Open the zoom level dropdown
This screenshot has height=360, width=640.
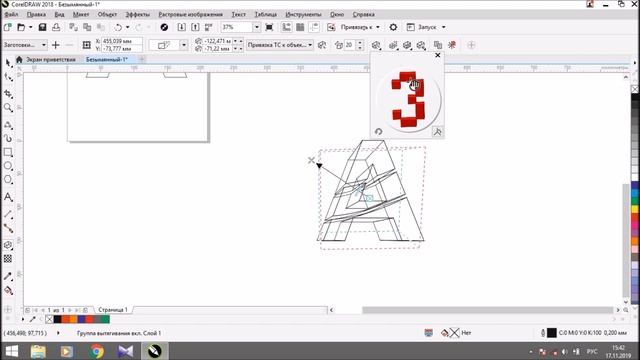pyautogui.click(x=257, y=27)
